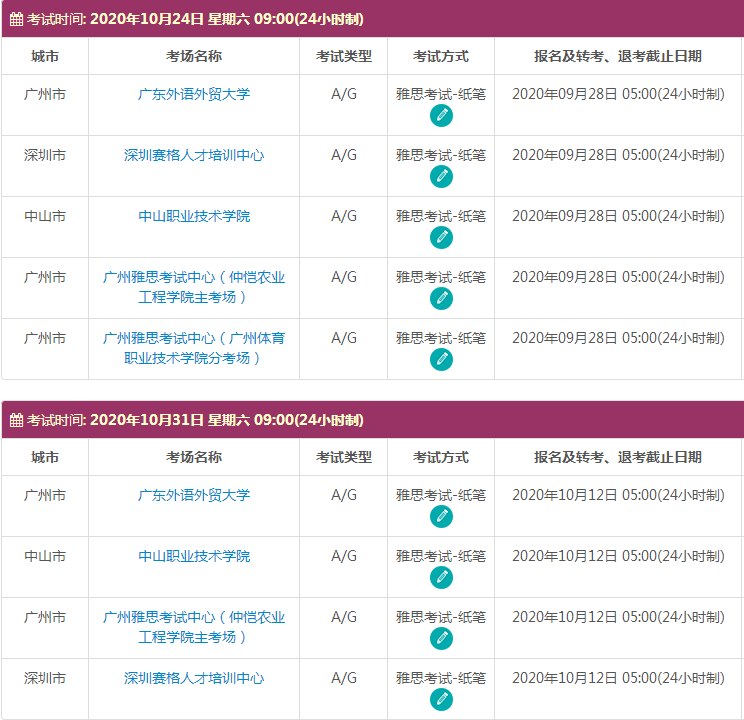
Task: Click pencil icon for 中山职业技术学院 Oct 31 exam
Action: pyautogui.click(x=441, y=578)
